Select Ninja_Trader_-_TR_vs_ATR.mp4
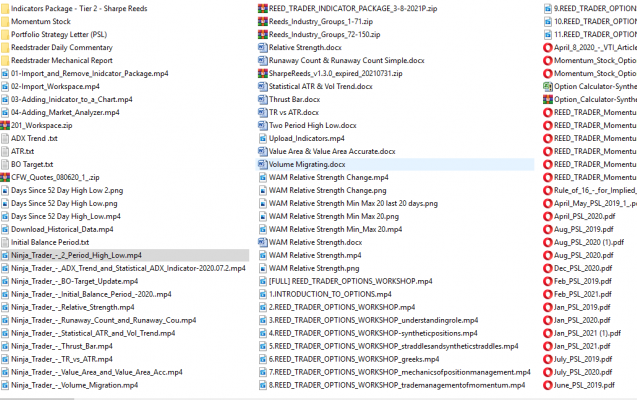This screenshot has height=400, width=637. tap(62, 359)
